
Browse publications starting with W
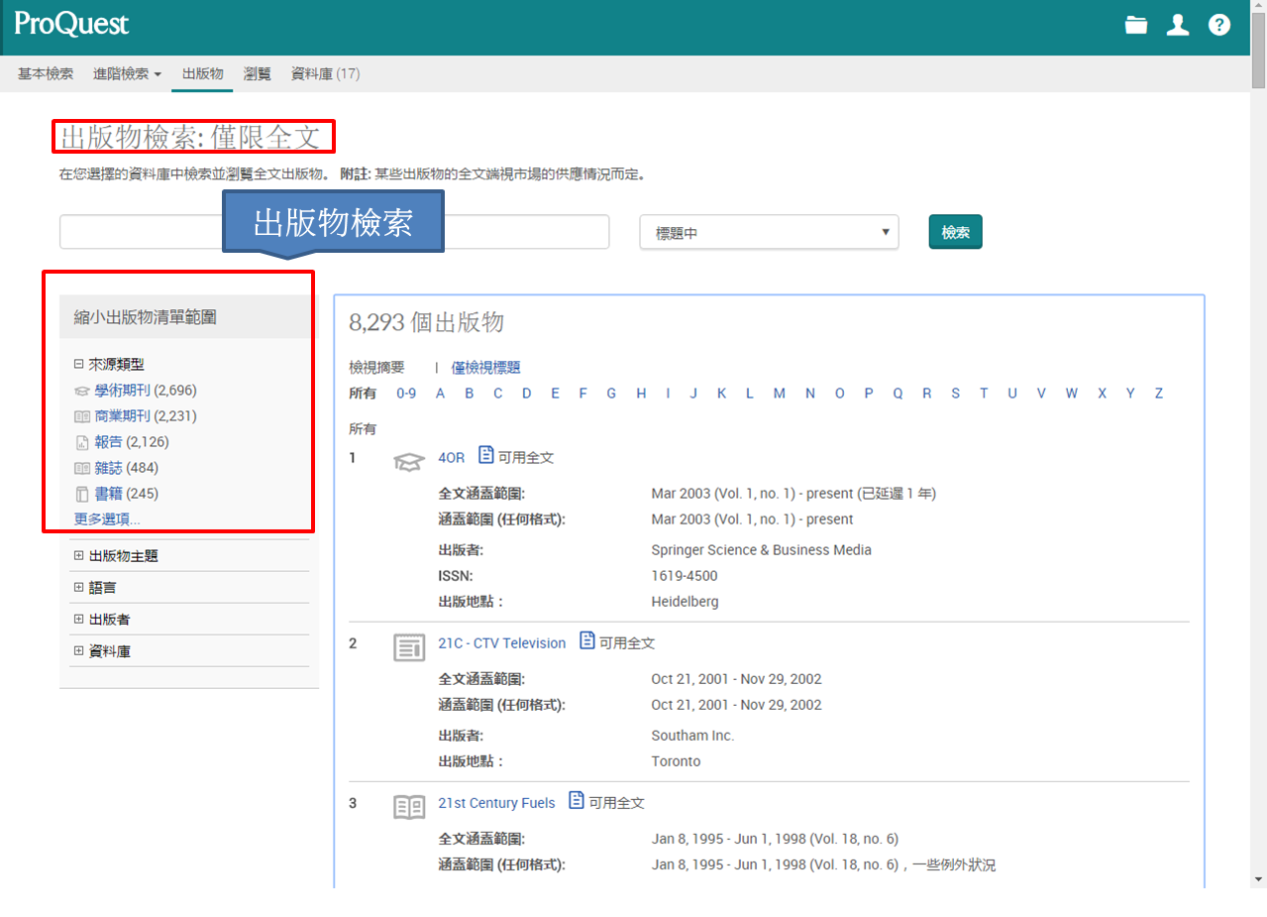[1071, 394]
